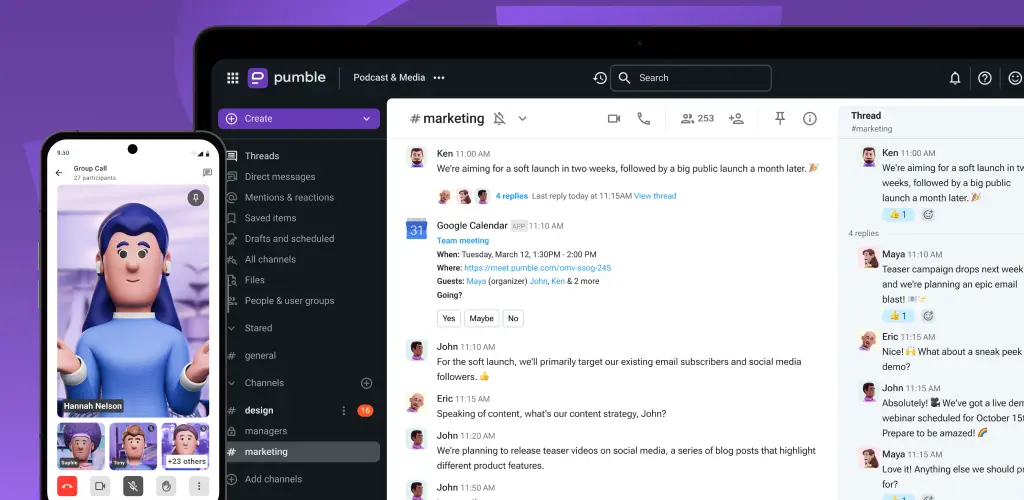The width and height of the screenshot is (1024, 500).
Task: Click Ken's avatar in marketing channel
Action: pos(417,157)
